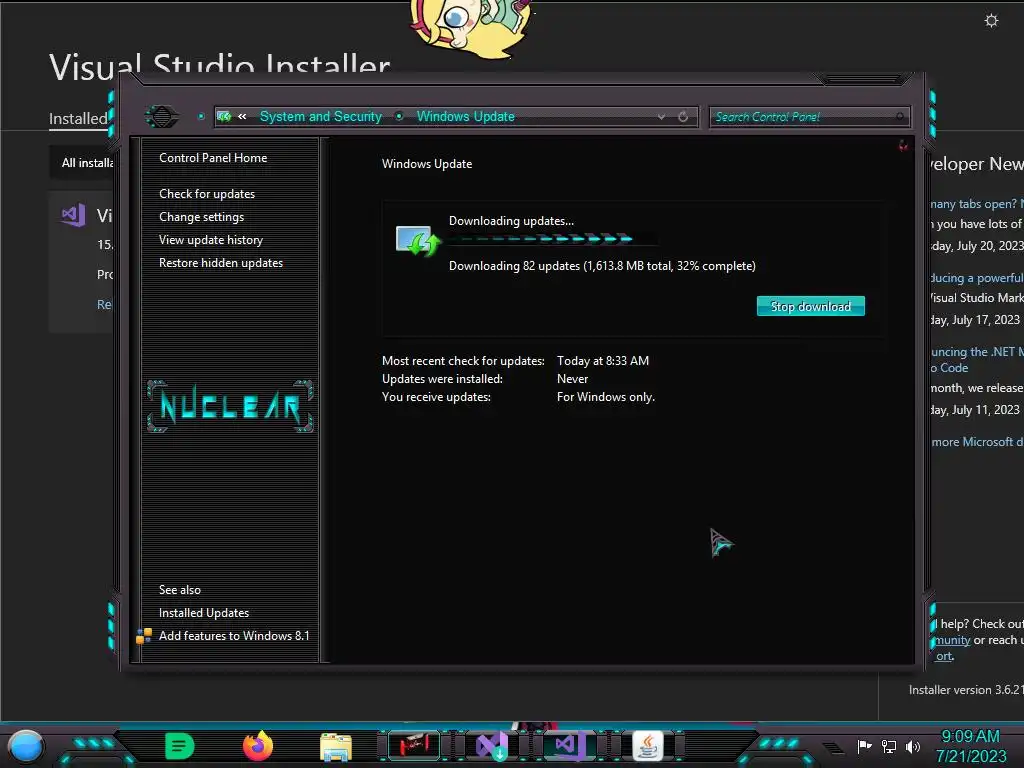This screenshot has width=1024, height=768.
Task: Click the Windows Update download status icon
Action: [418, 240]
